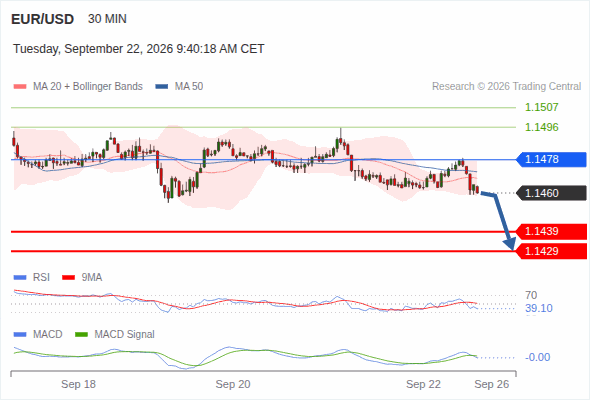
Task: Click the blue MACD legend swatch
Action: [20, 335]
